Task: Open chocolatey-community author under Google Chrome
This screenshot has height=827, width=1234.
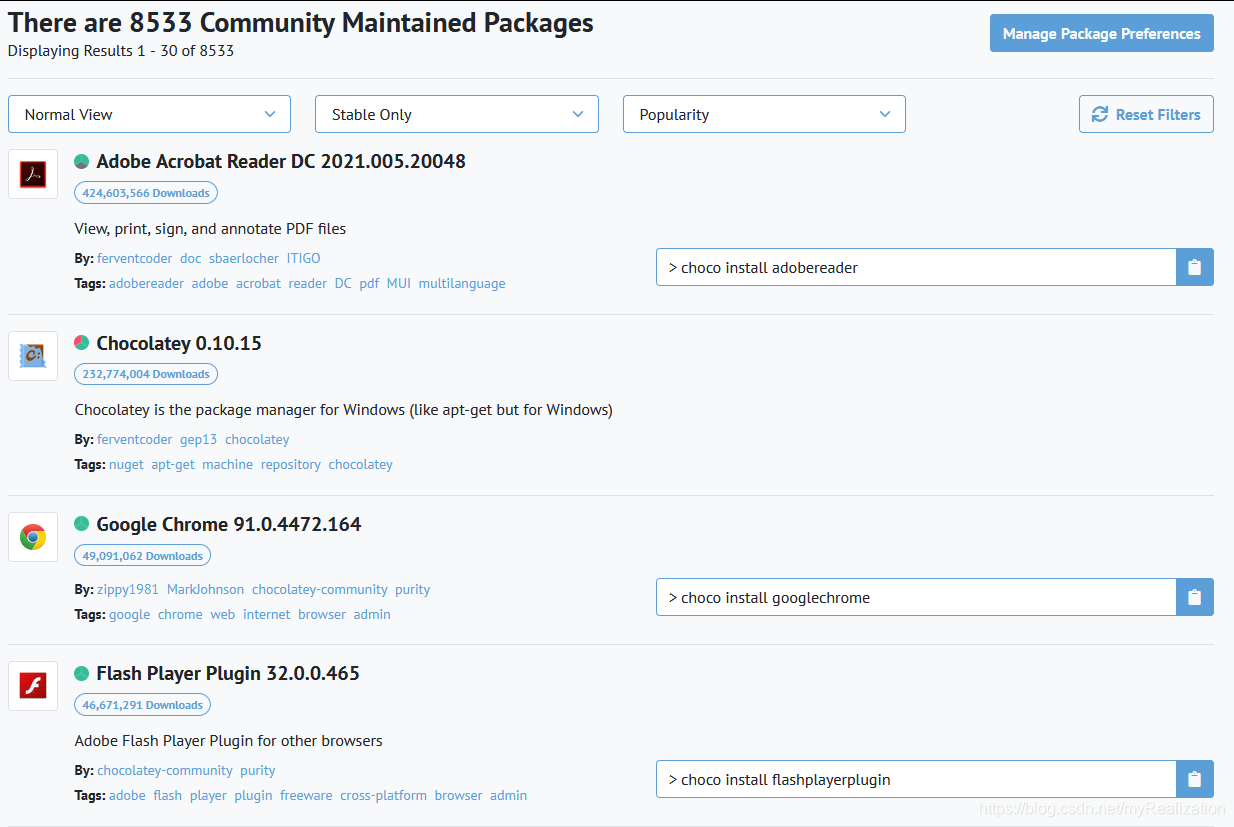Action: pos(320,589)
